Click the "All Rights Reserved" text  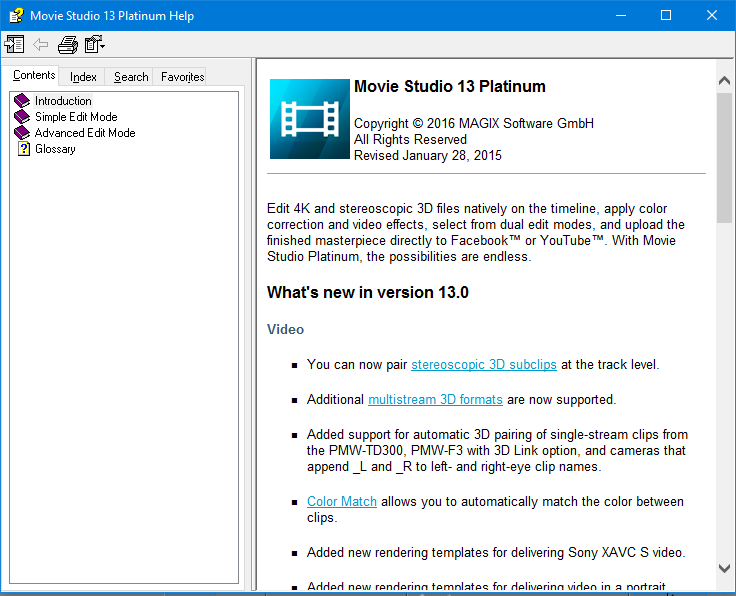410,139
